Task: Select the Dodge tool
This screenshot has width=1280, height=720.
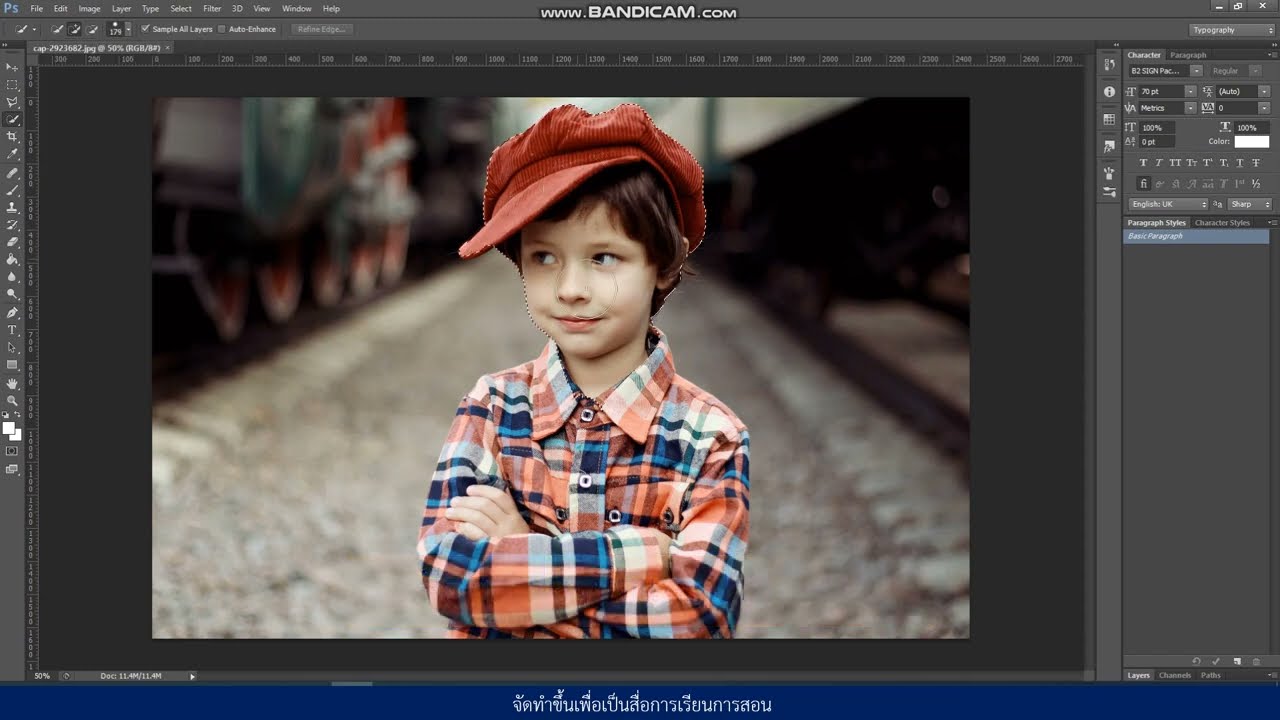Action: click(x=12, y=294)
